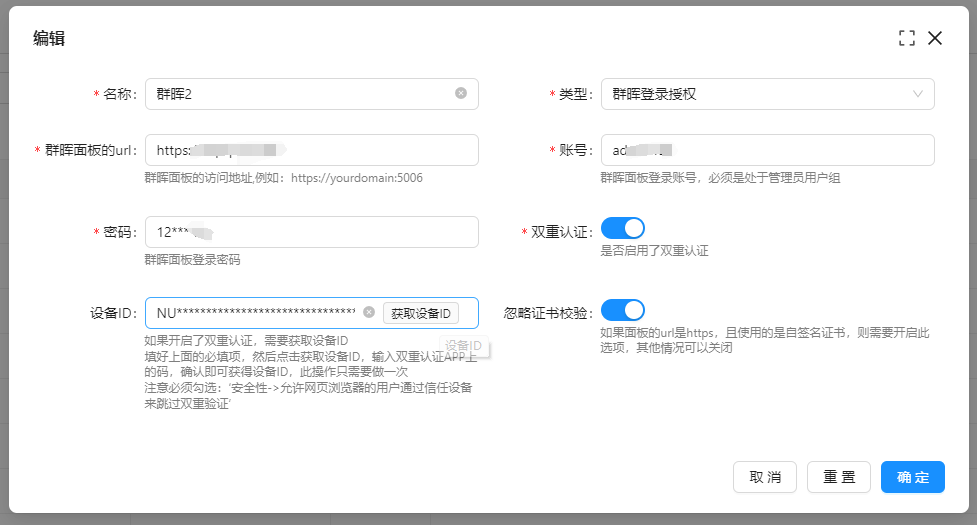Focus the 设备ID text input

255,313
